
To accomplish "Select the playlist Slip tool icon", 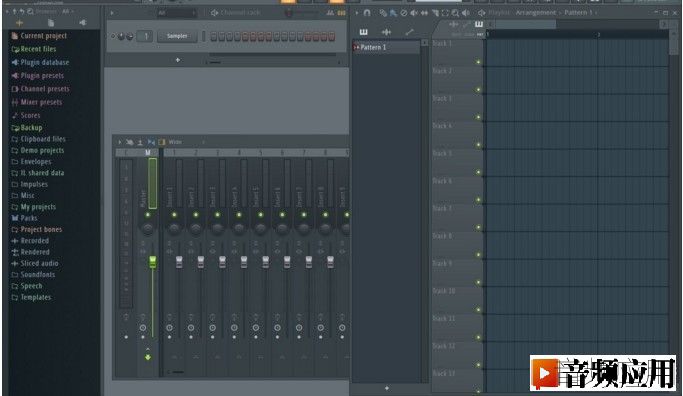I will pos(424,13).
